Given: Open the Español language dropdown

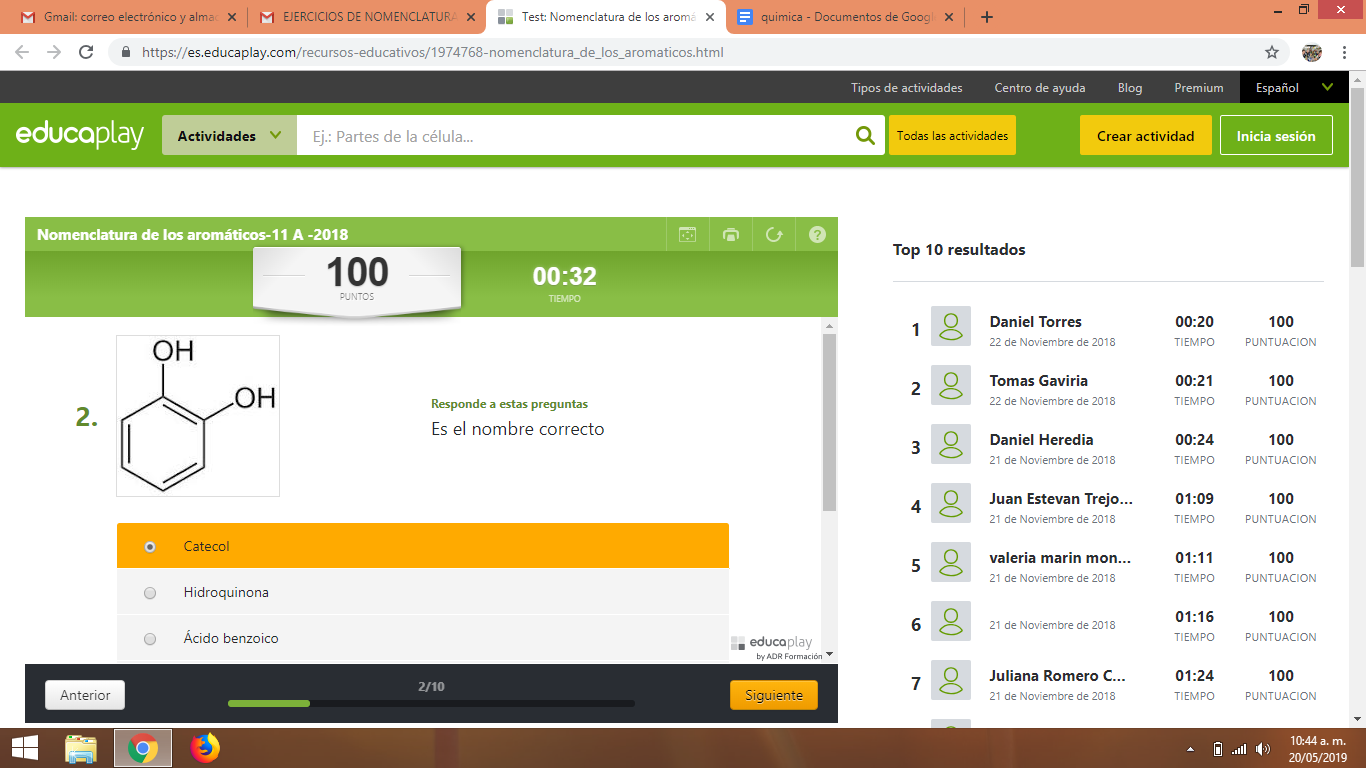Looking at the screenshot, I should 1294,87.
